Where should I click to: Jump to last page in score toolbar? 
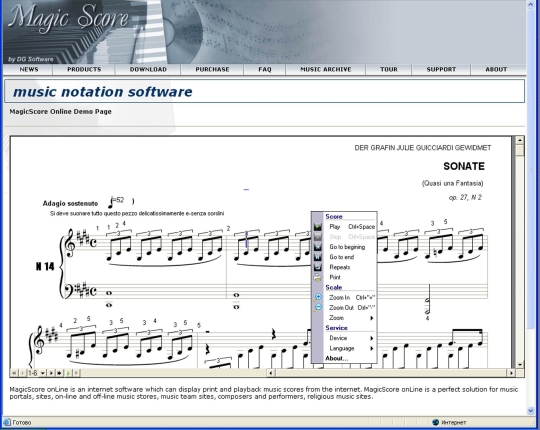[59, 373]
